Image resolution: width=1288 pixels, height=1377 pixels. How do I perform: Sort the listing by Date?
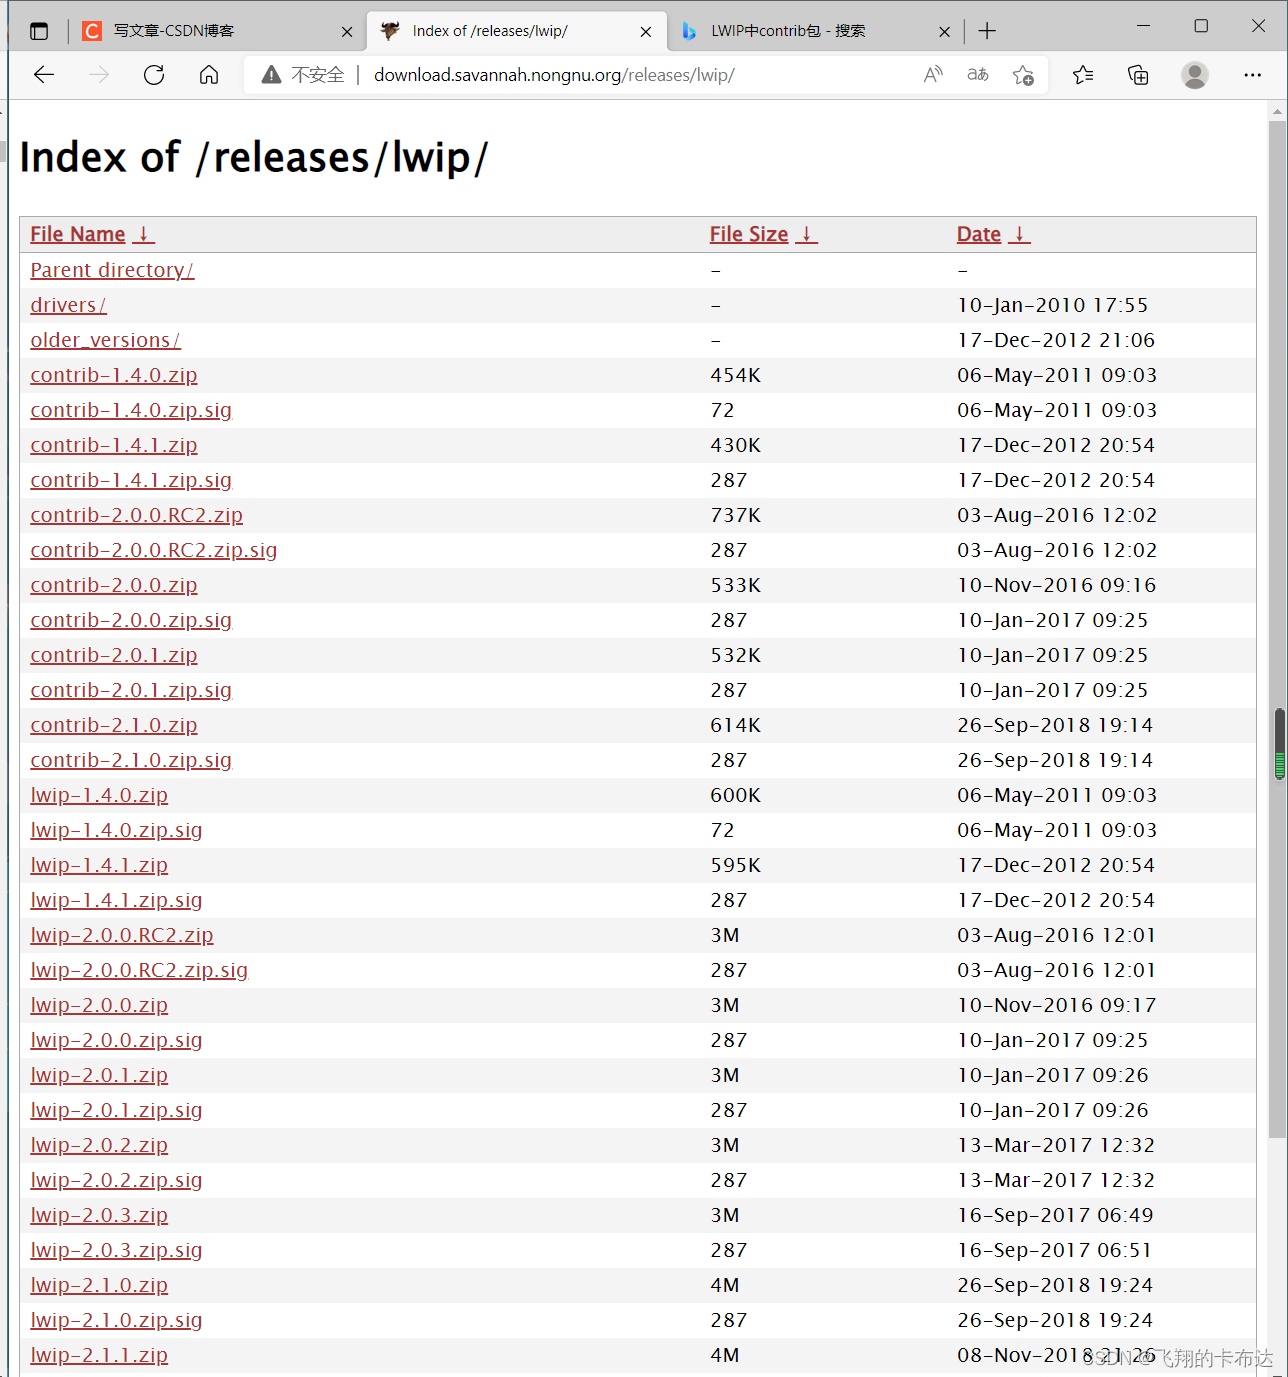pos(993,234)
